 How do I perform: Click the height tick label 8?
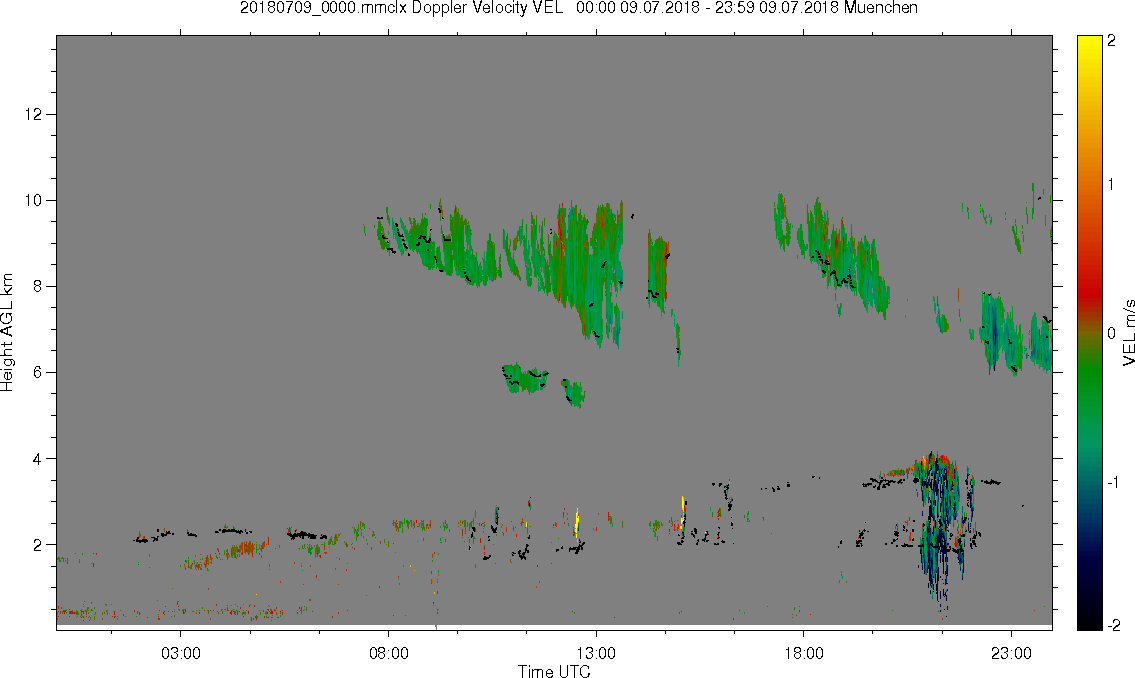click(38, 287)
